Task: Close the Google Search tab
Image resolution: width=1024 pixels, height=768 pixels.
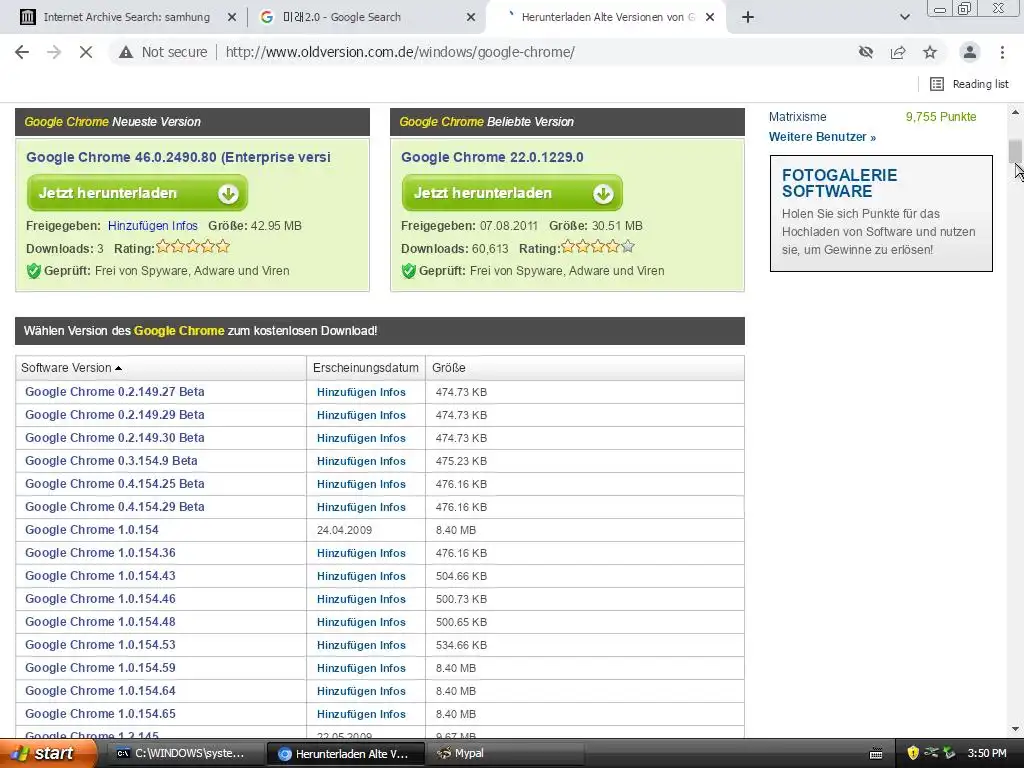Action: pyautogui.click(x=471, y=18)
